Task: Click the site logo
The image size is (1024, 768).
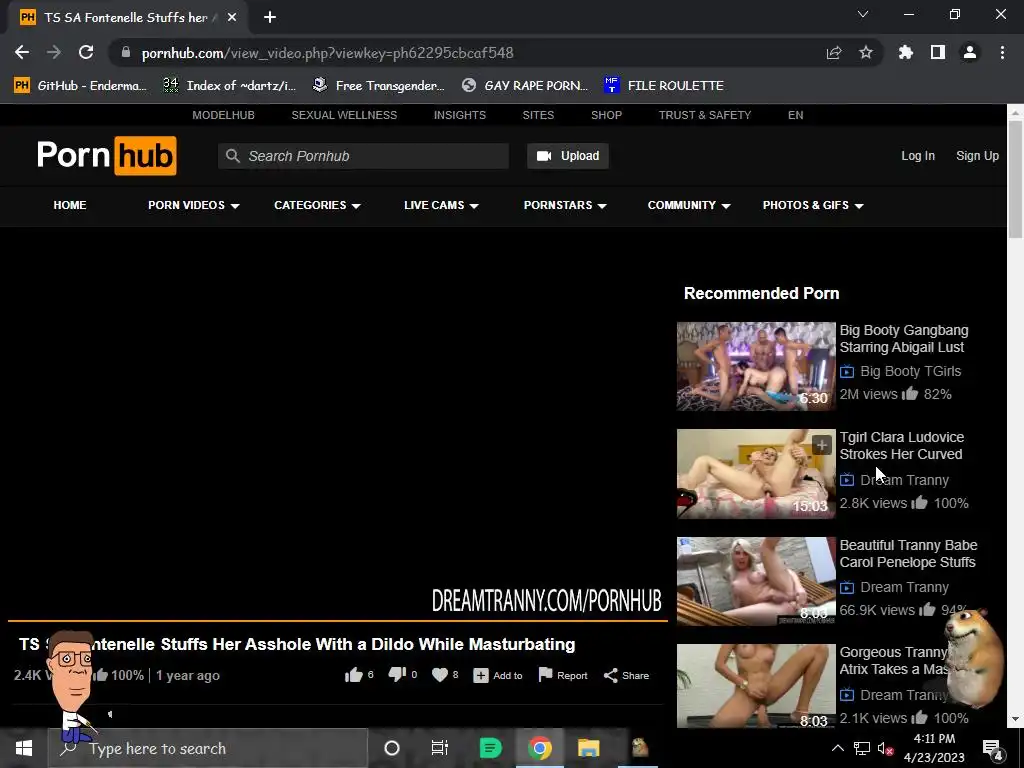Action: tap(106, 155)
